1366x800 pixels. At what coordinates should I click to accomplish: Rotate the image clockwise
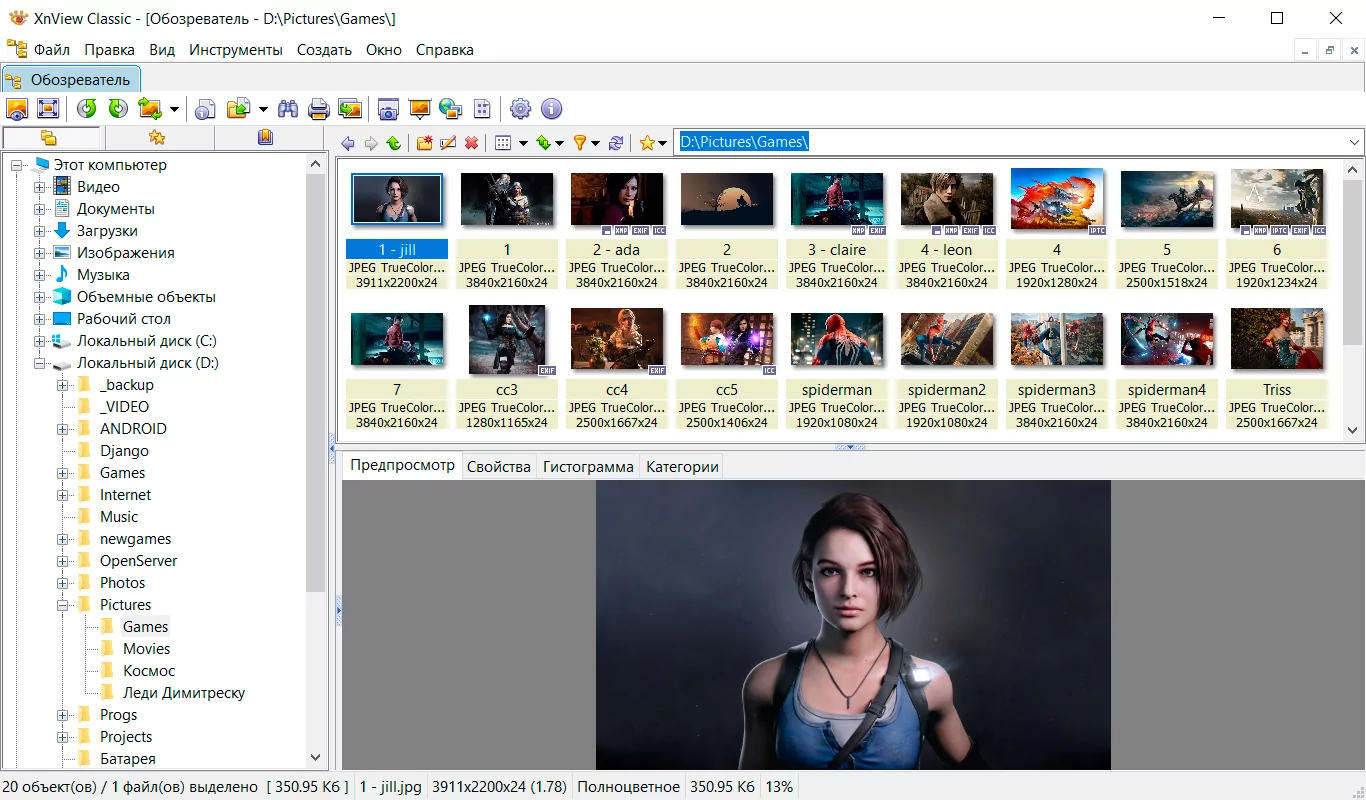pyautogui.click(x=118, y=109)
